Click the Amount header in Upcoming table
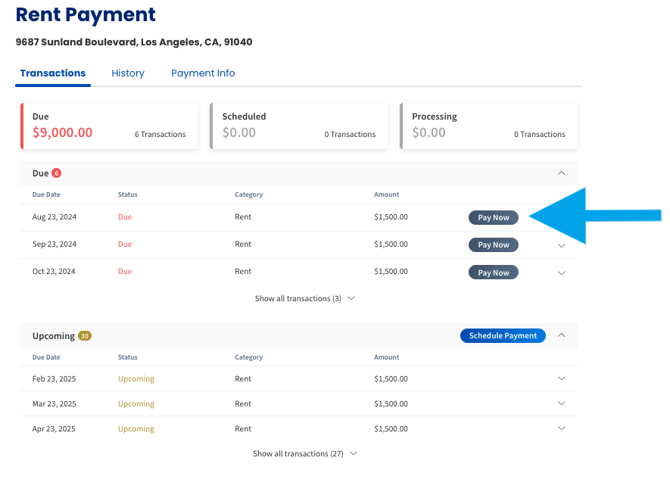Image resolution: width=670 pixels, height=492 pixels. coord(386,357)
